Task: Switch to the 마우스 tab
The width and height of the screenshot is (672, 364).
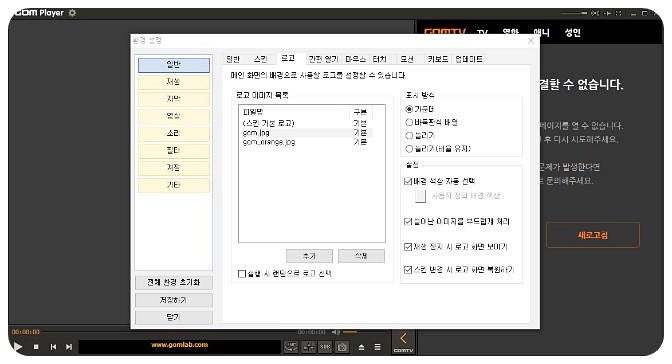Action: (355, 59)
